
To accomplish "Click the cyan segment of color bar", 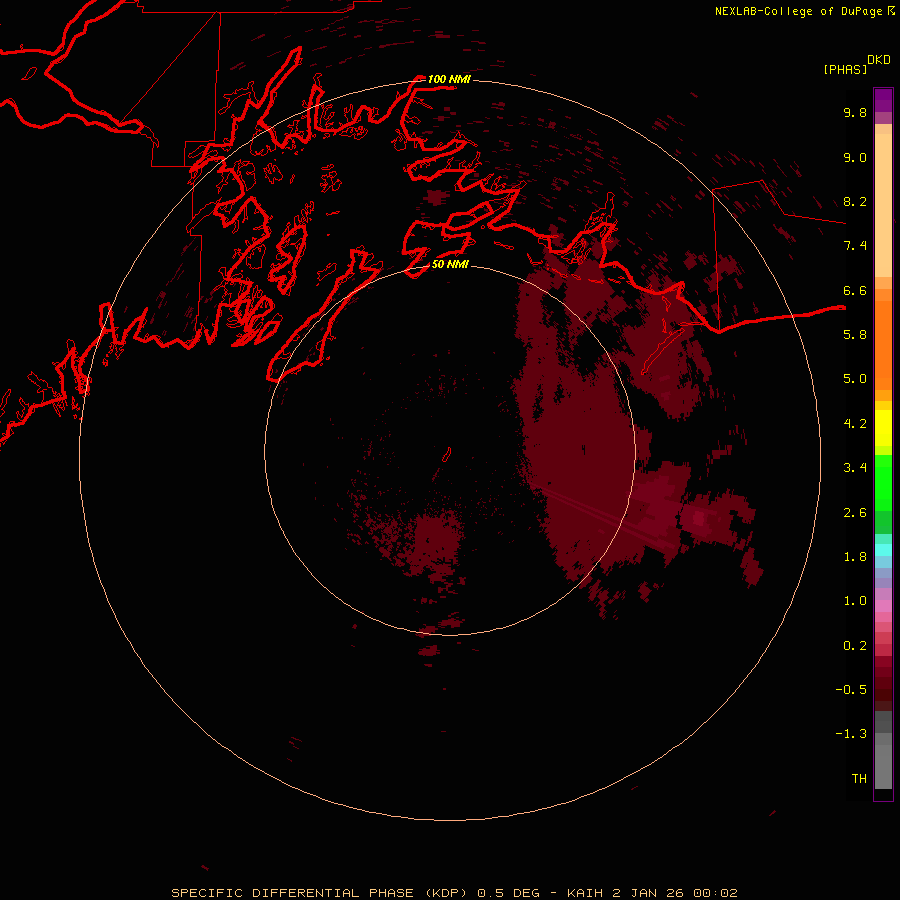I will (x=883, y=550).
